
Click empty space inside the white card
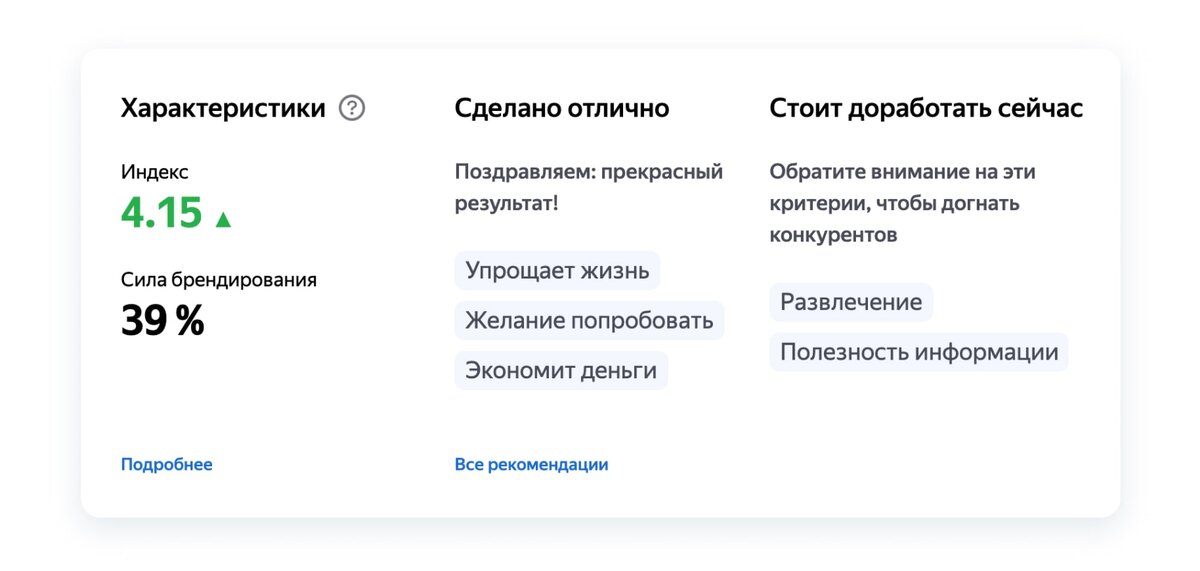(x=900, y=450)
